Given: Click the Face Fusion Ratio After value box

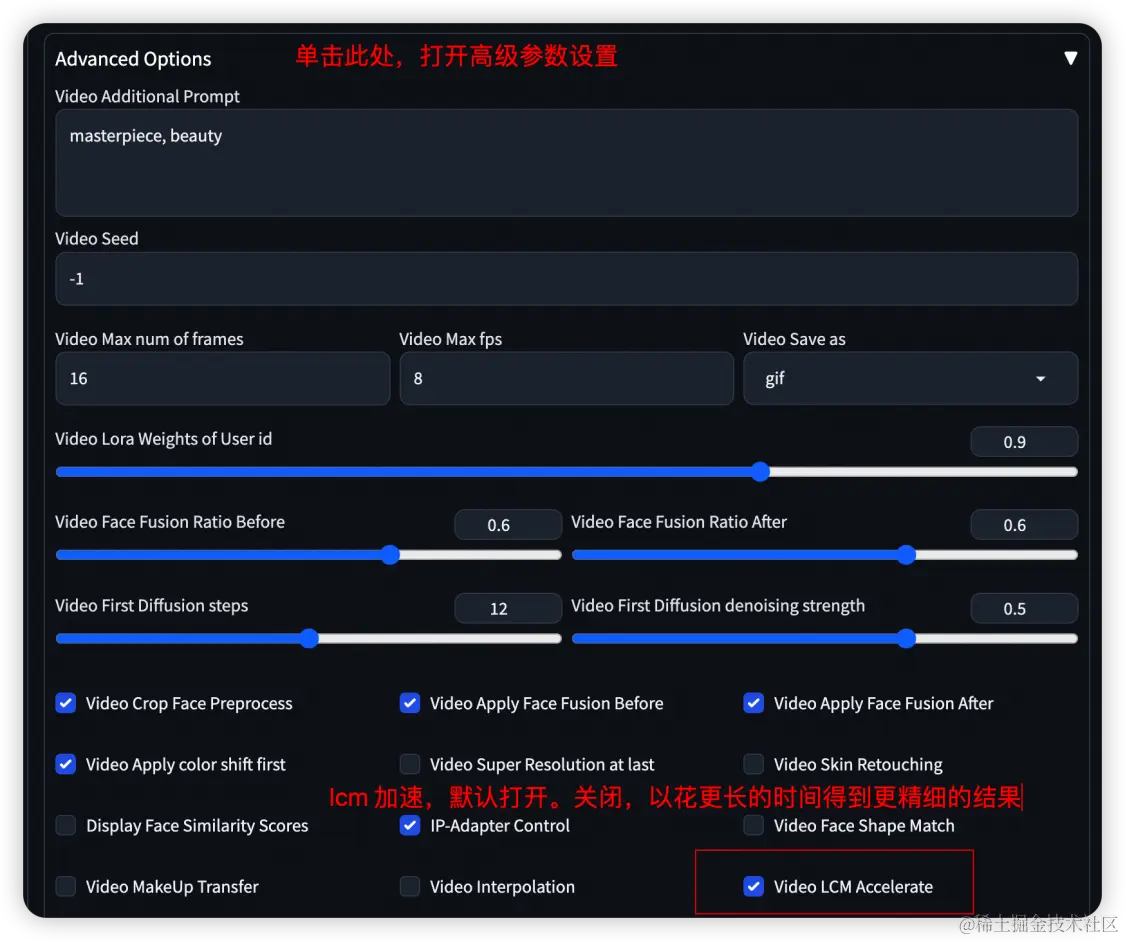Looking at the screenshot, I should click(1023, 525).
